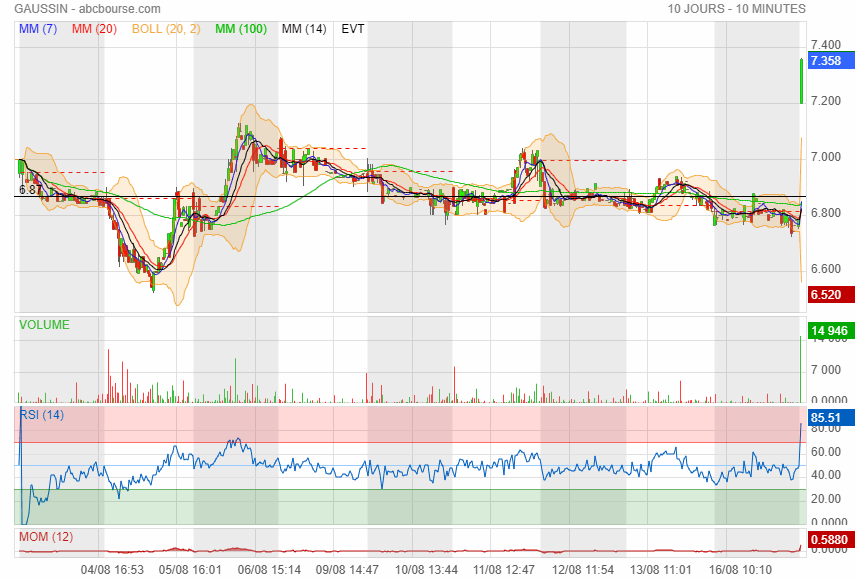Click the green MM (100) legend label

(241, 29)
